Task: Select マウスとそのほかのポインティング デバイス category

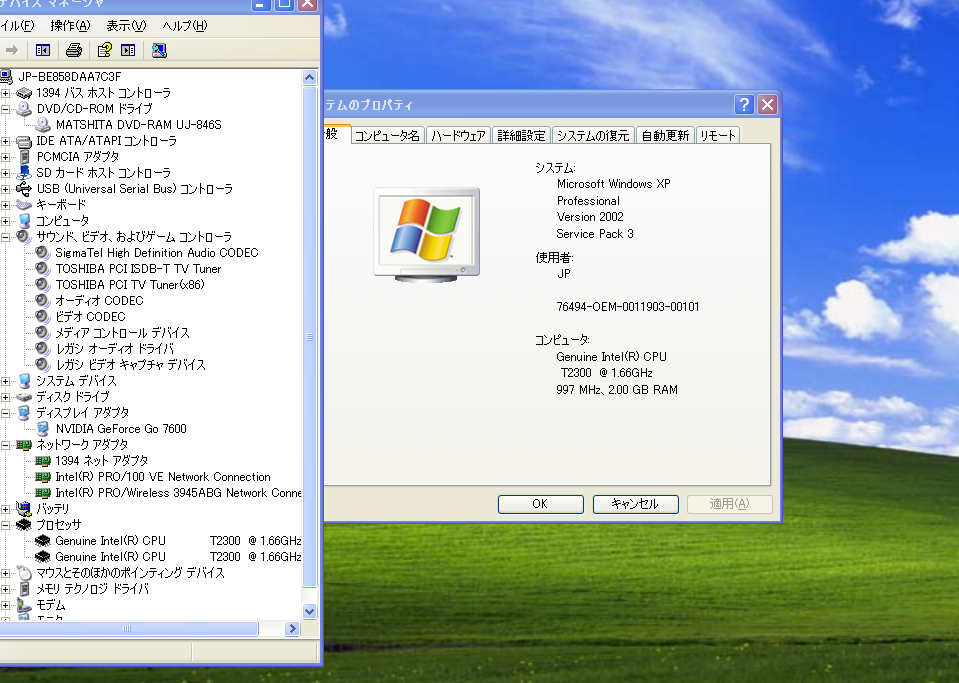Action: pos(130,573)
